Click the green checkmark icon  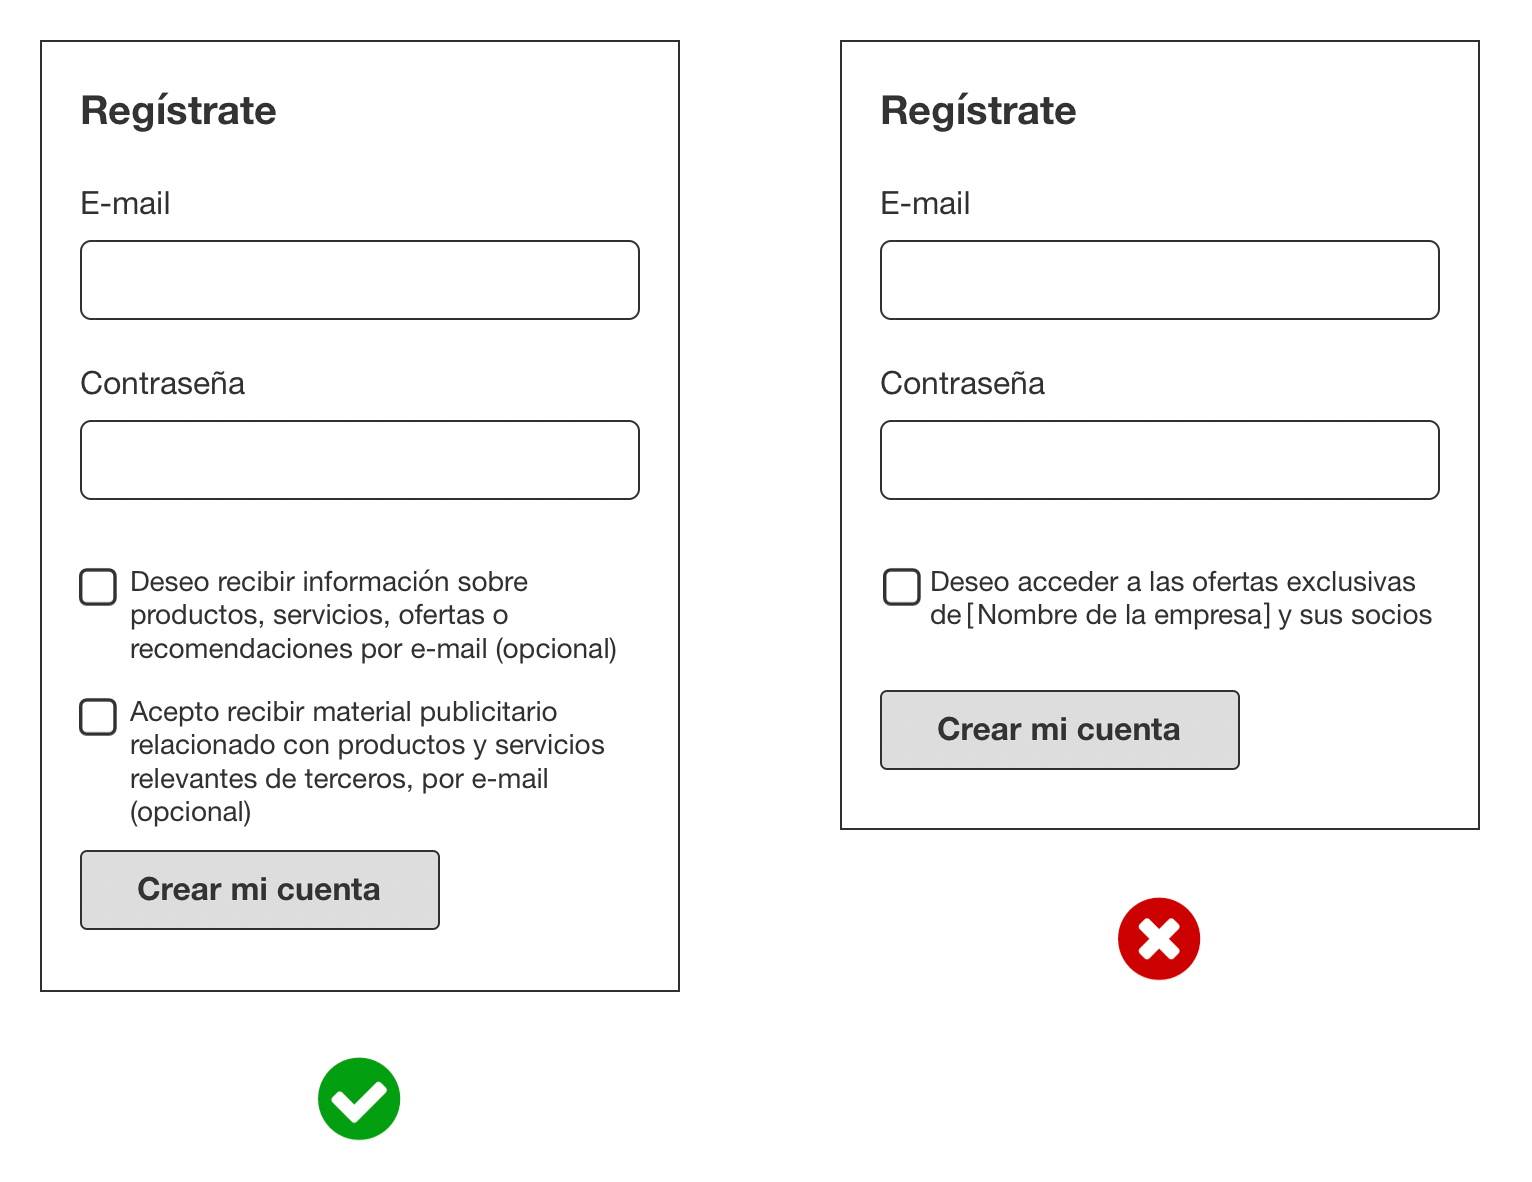click(x=359, y=1098)
